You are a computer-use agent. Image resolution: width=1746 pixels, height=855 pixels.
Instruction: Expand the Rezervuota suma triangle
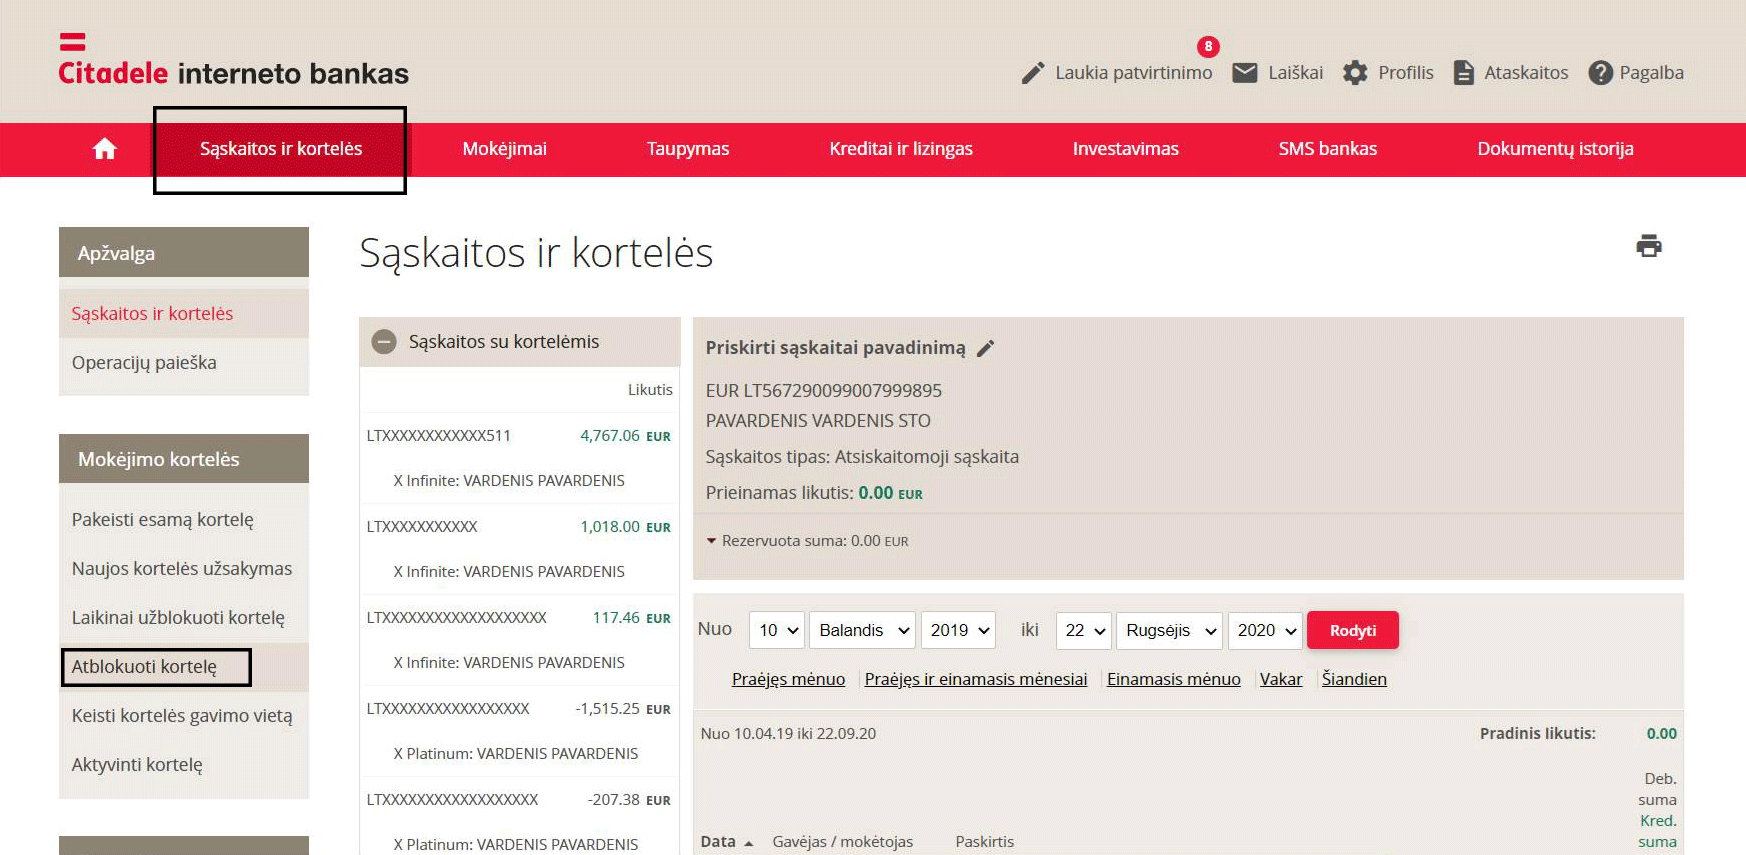(x=712, y=541)
